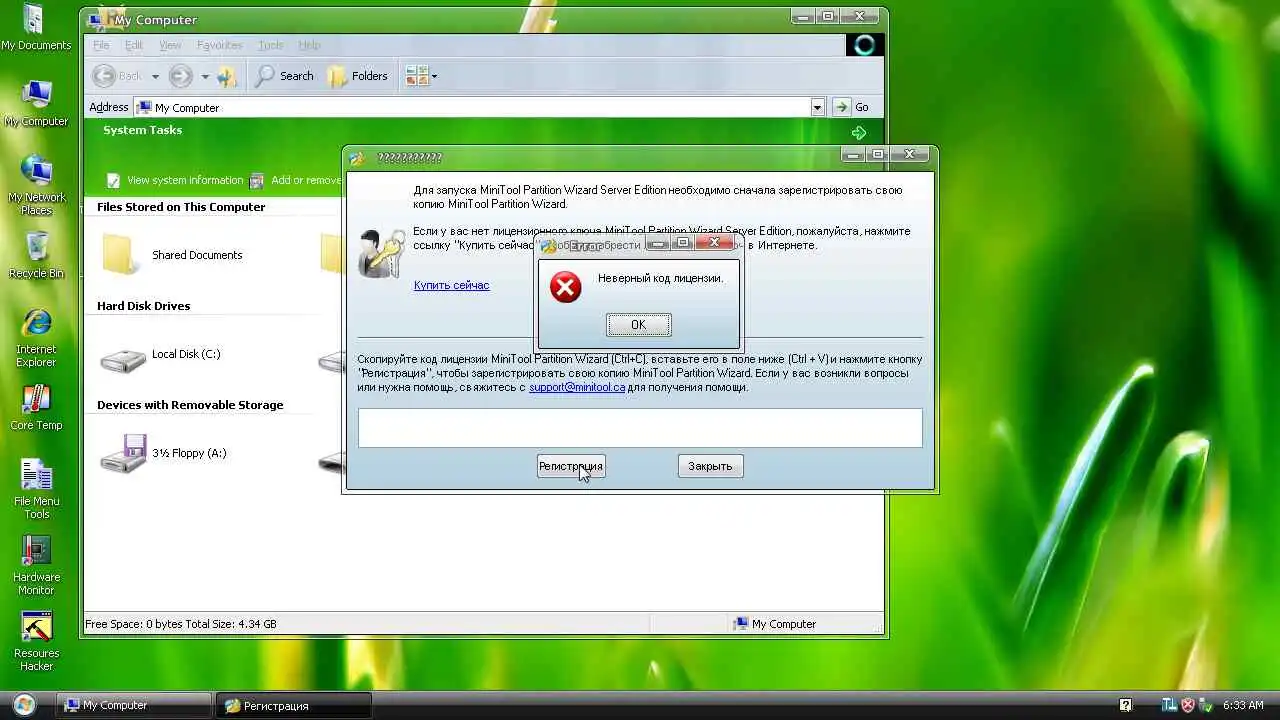
Task: Click Add or remove programs task link
Action: click(295, 180)
